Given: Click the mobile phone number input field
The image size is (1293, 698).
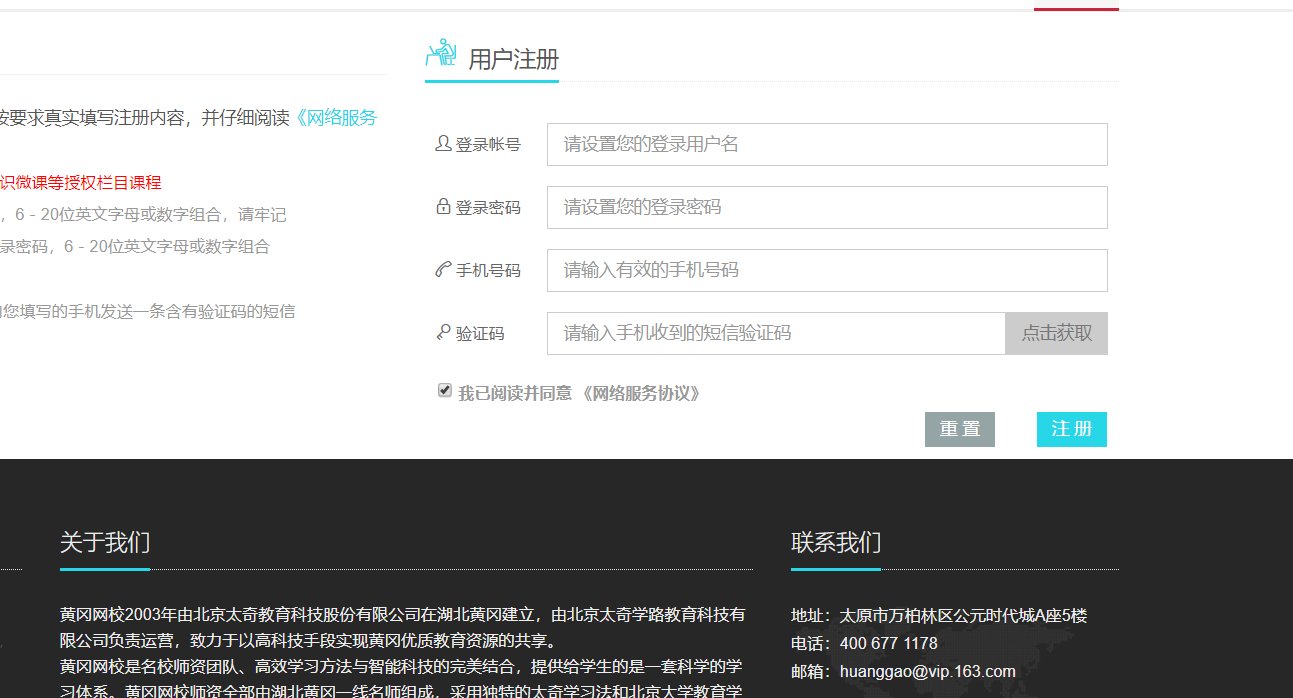Looking at the screenshot, I should click(826, 269).
